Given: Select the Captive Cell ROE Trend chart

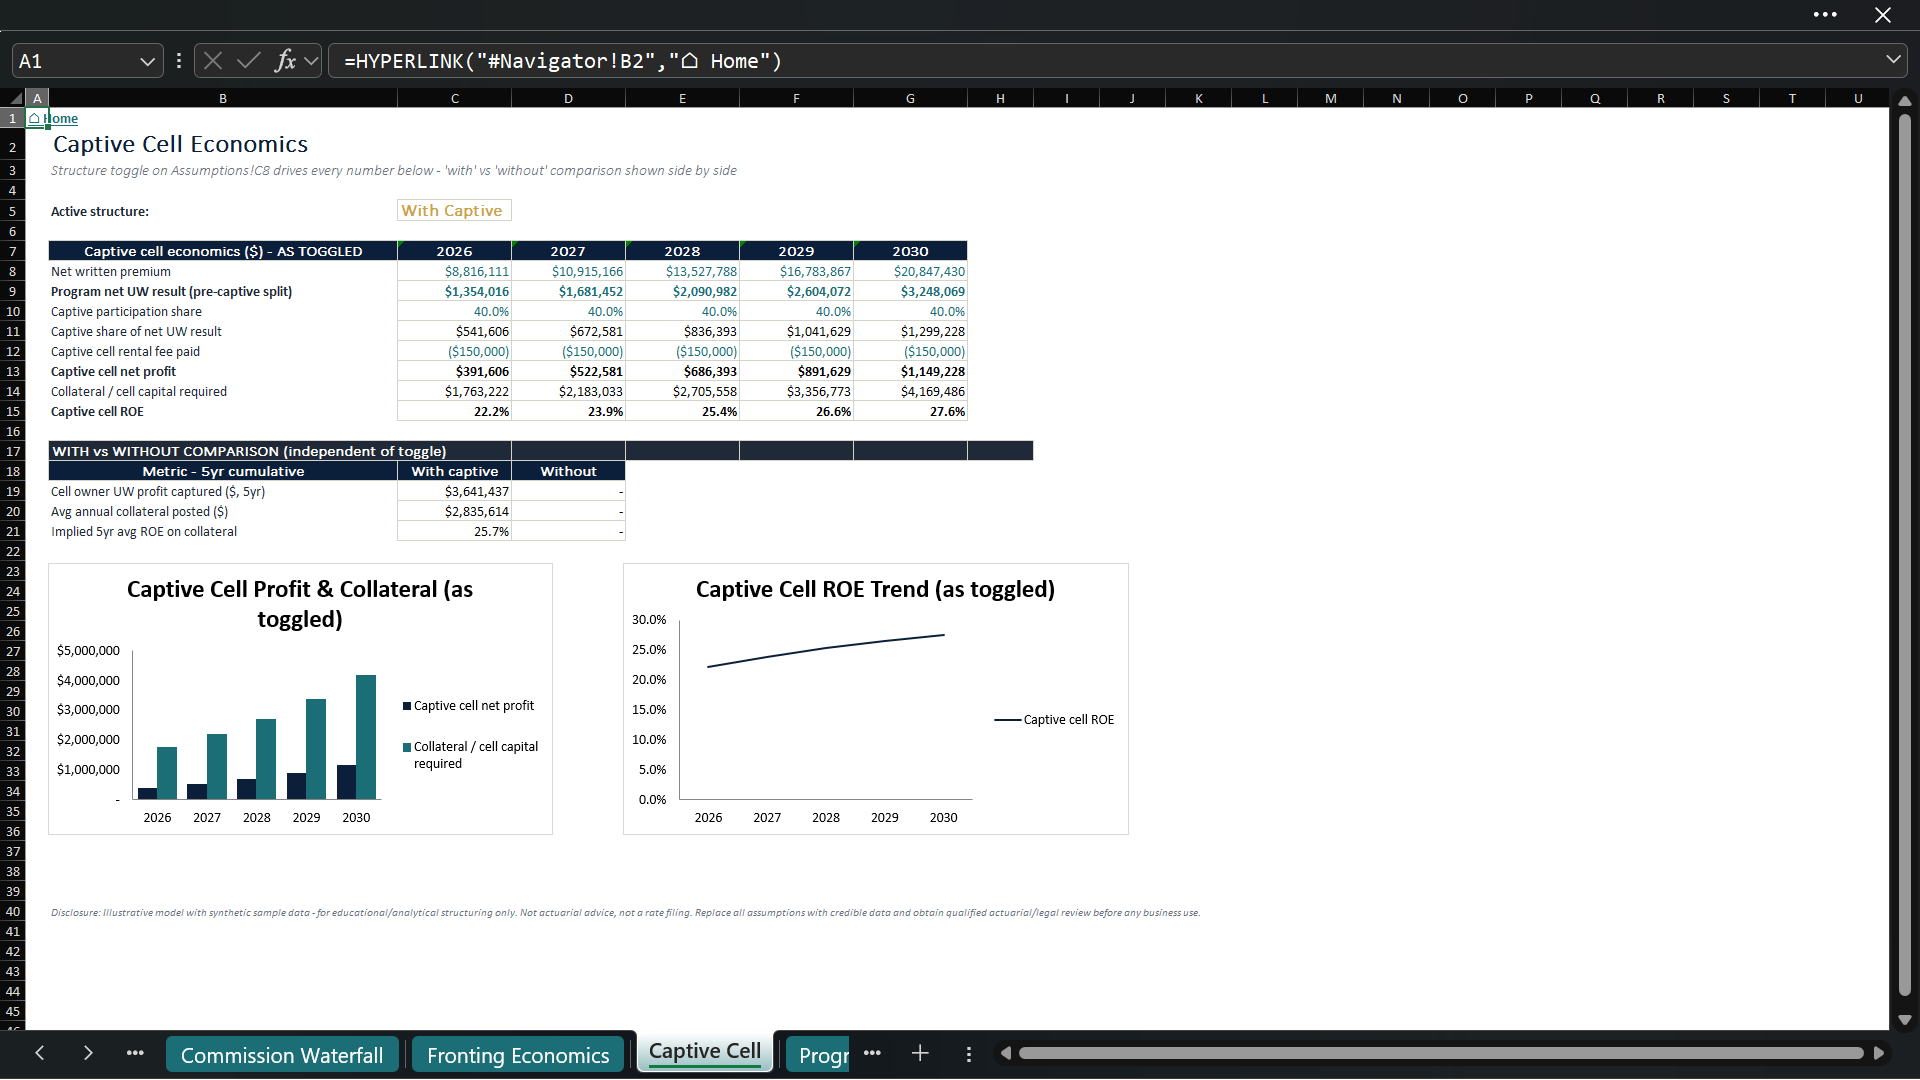Looking at the screenshot, I should (876, 699).
